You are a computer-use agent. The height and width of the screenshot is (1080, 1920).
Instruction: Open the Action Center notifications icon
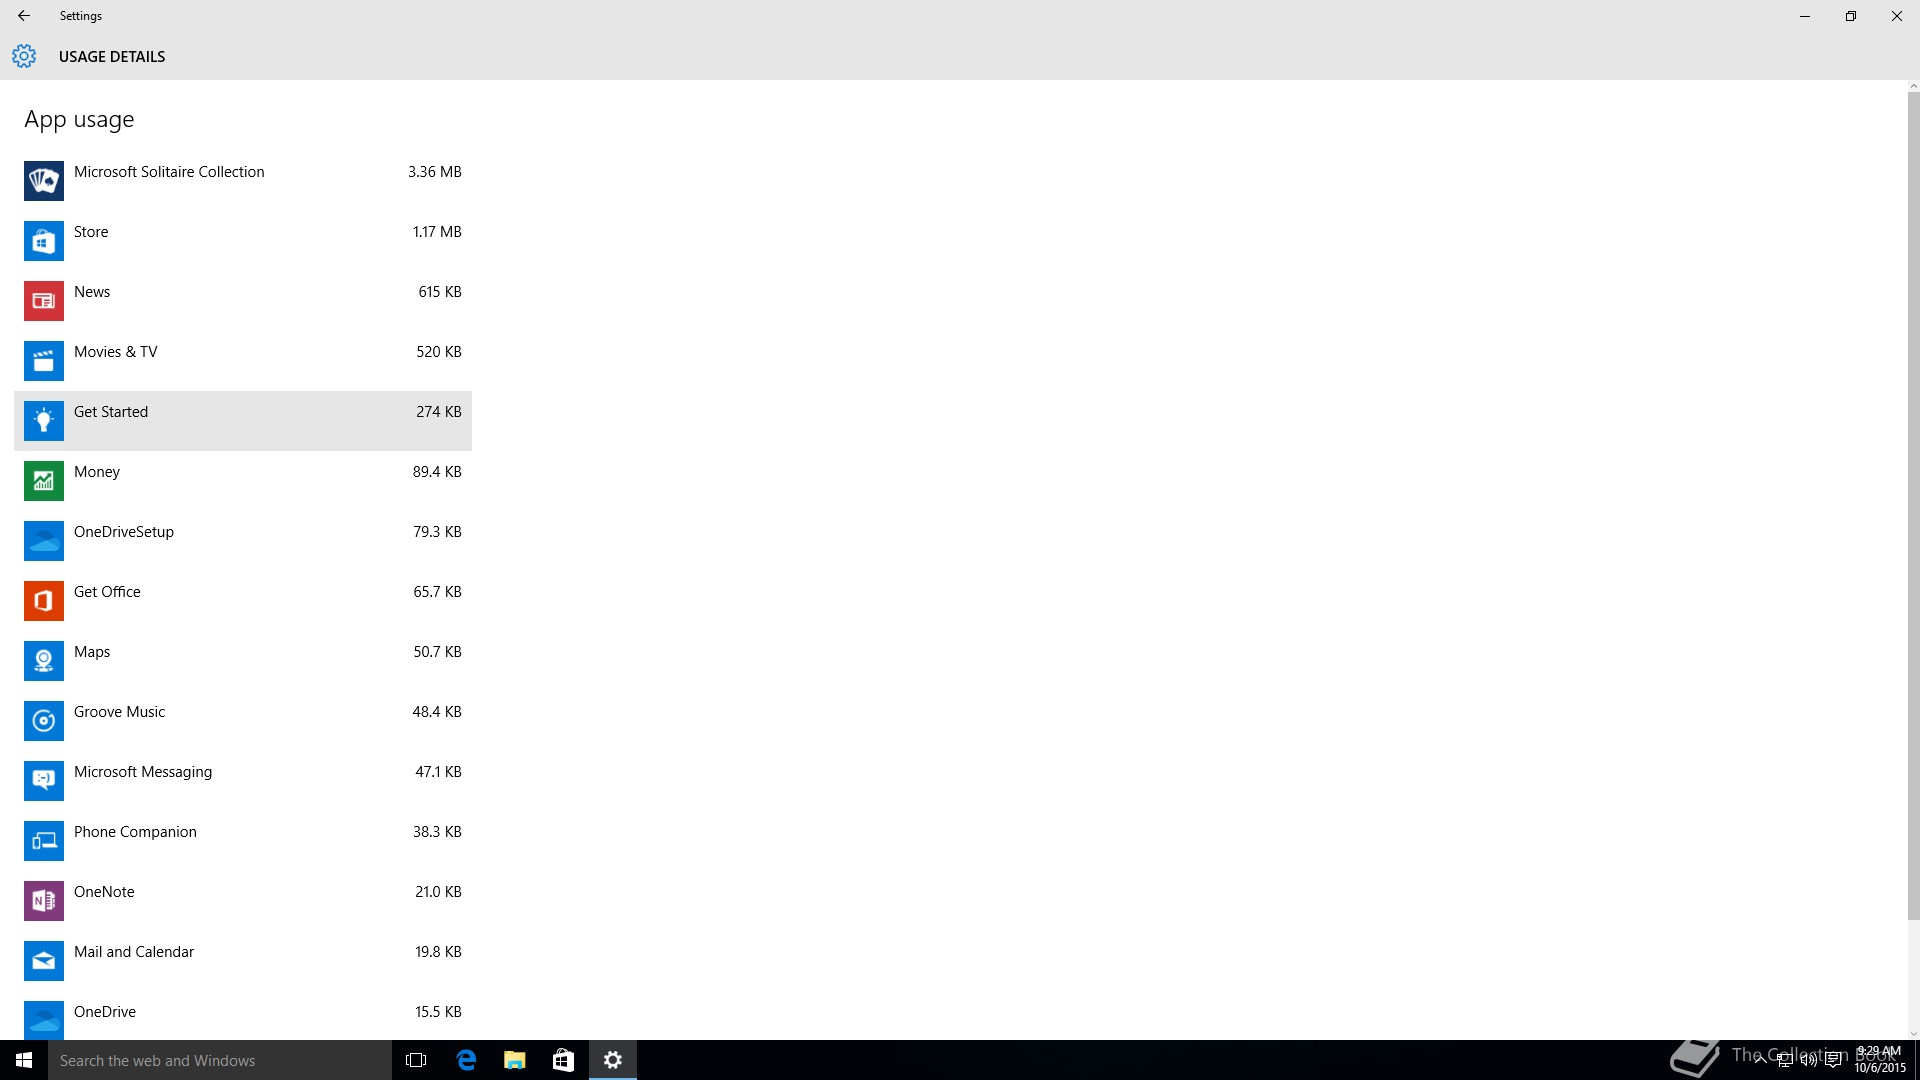coord(1834,1060)
